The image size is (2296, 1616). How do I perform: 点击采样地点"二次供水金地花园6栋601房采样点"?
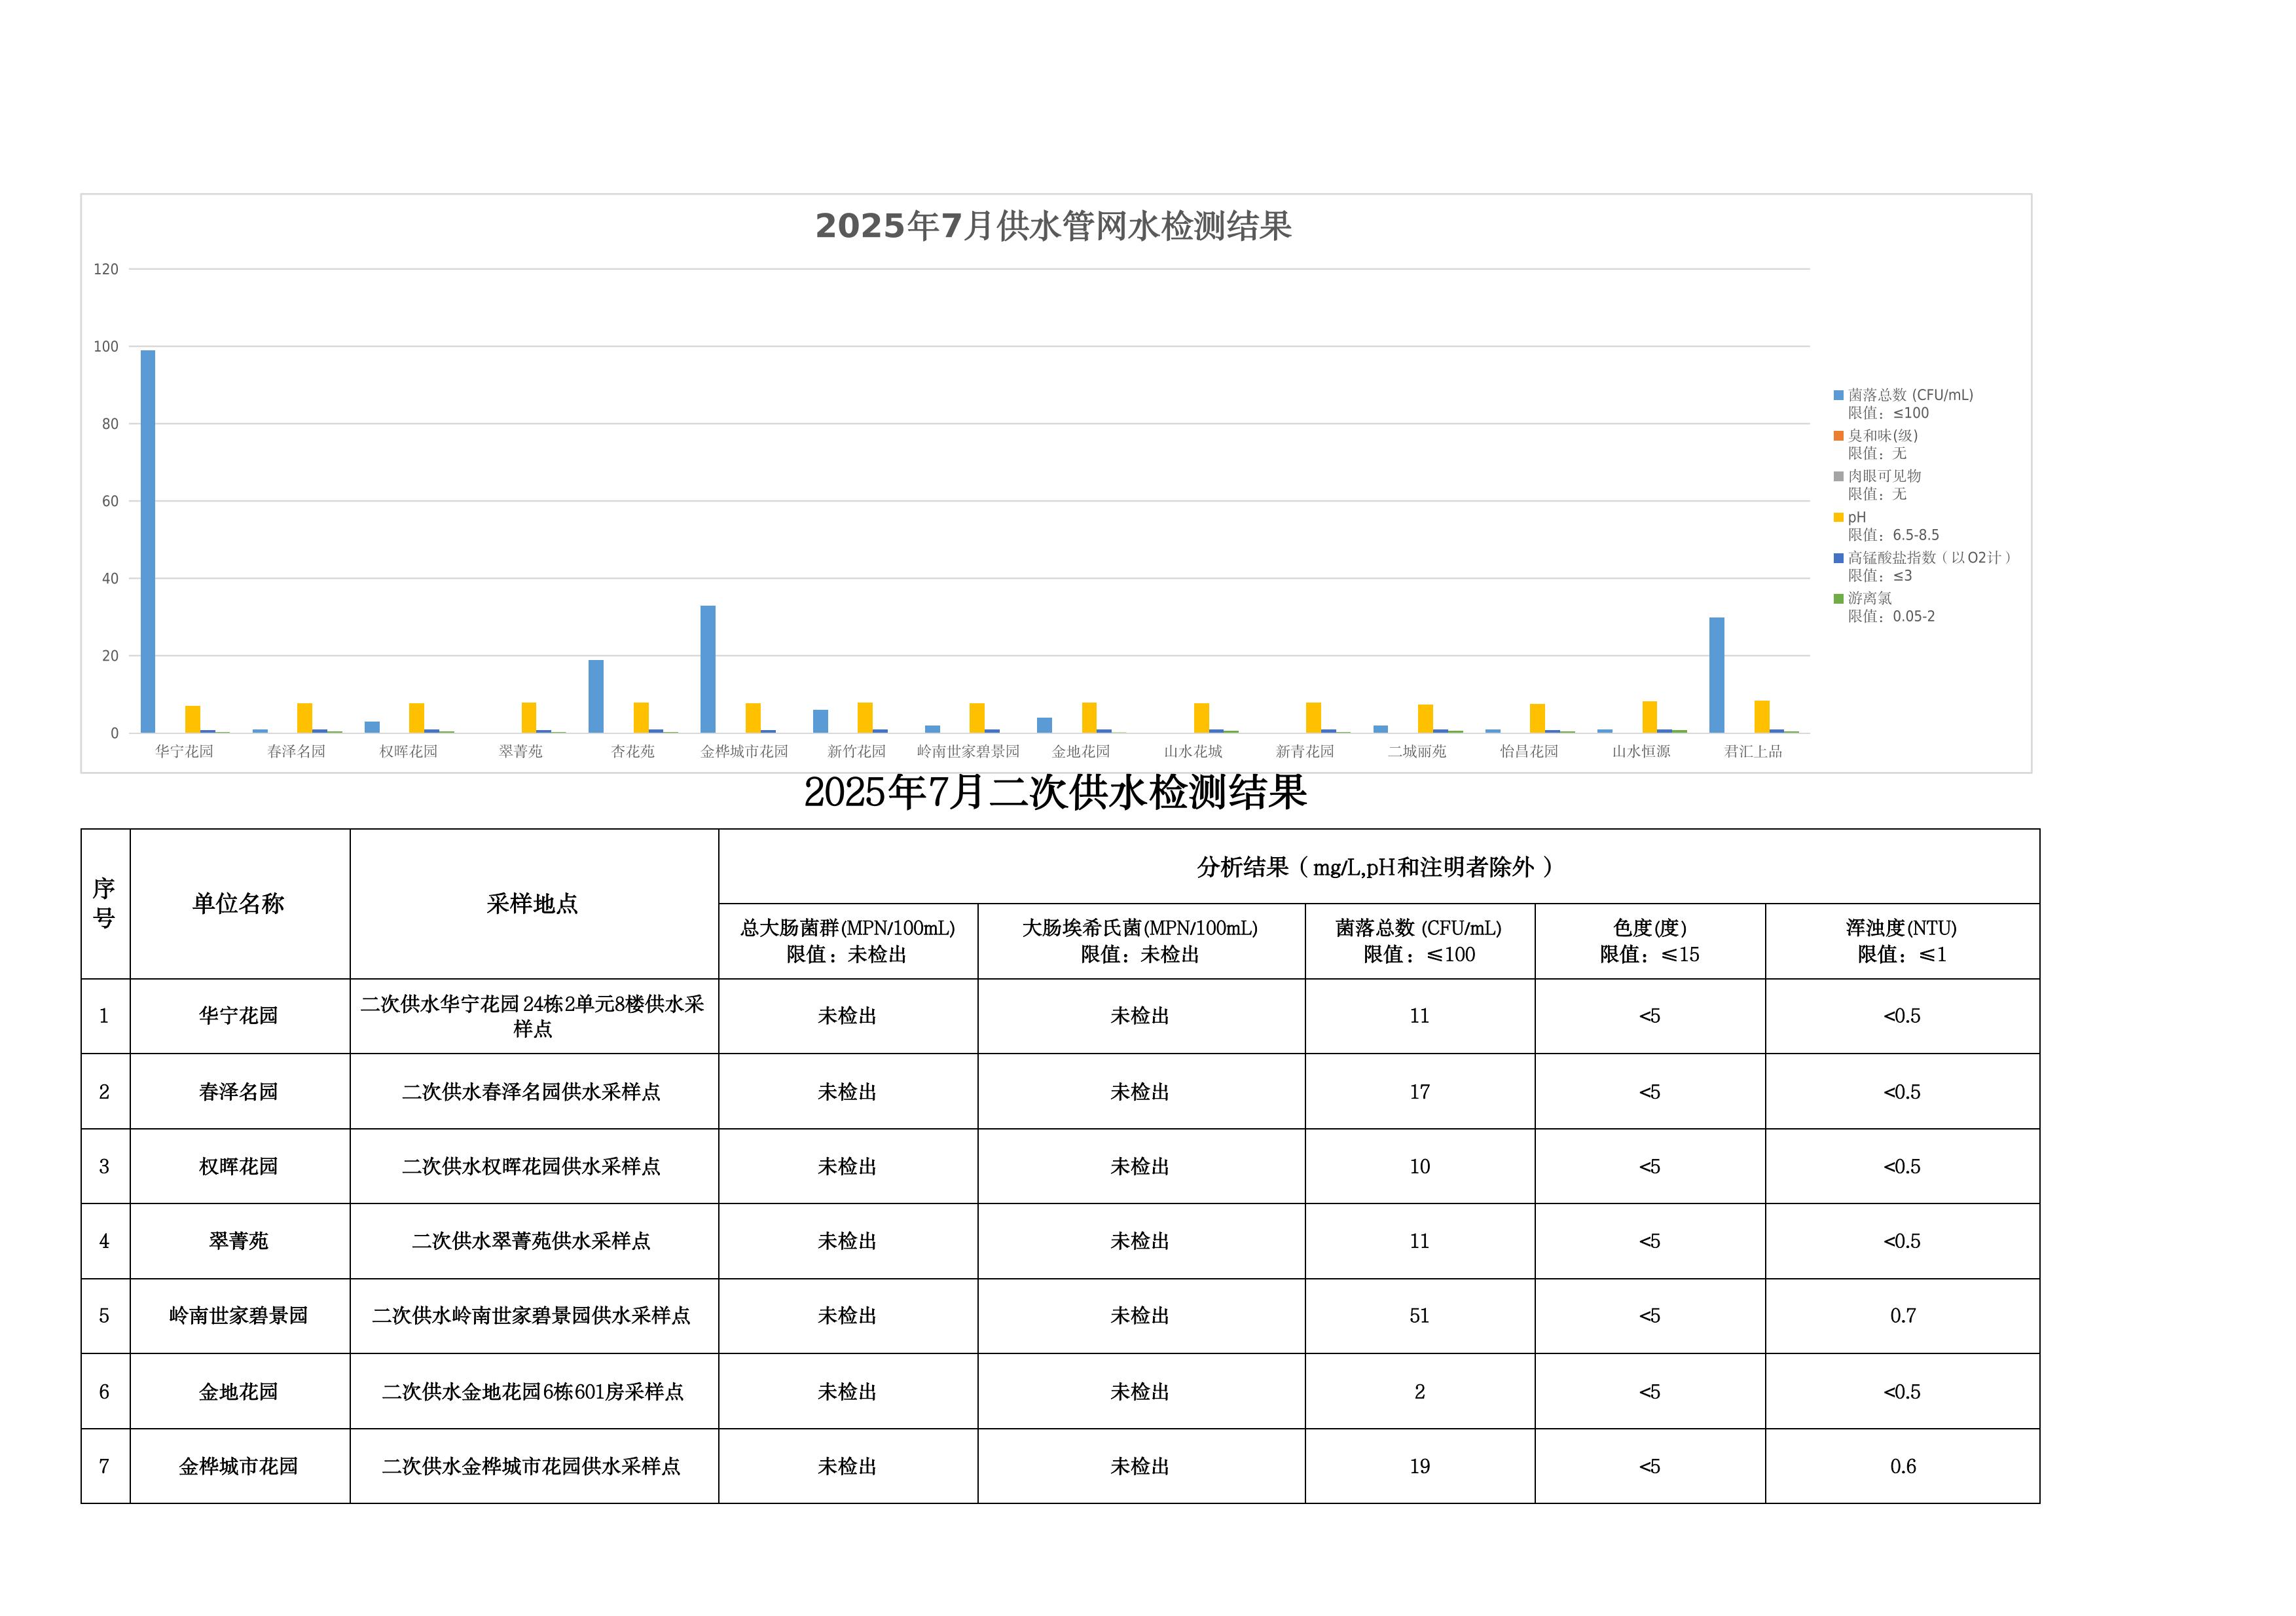click(534, 1392)
